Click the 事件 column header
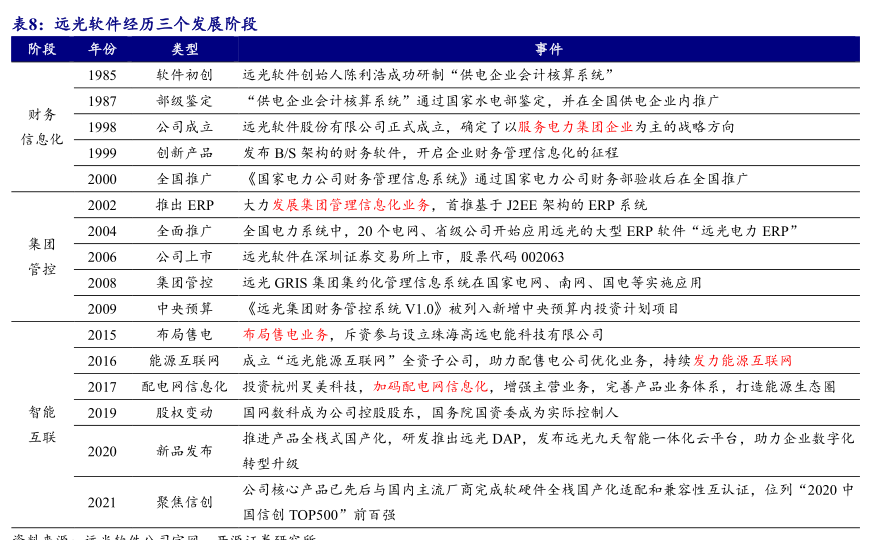The height and width of the screenshot is (540, 875). [x=549, y=49]
